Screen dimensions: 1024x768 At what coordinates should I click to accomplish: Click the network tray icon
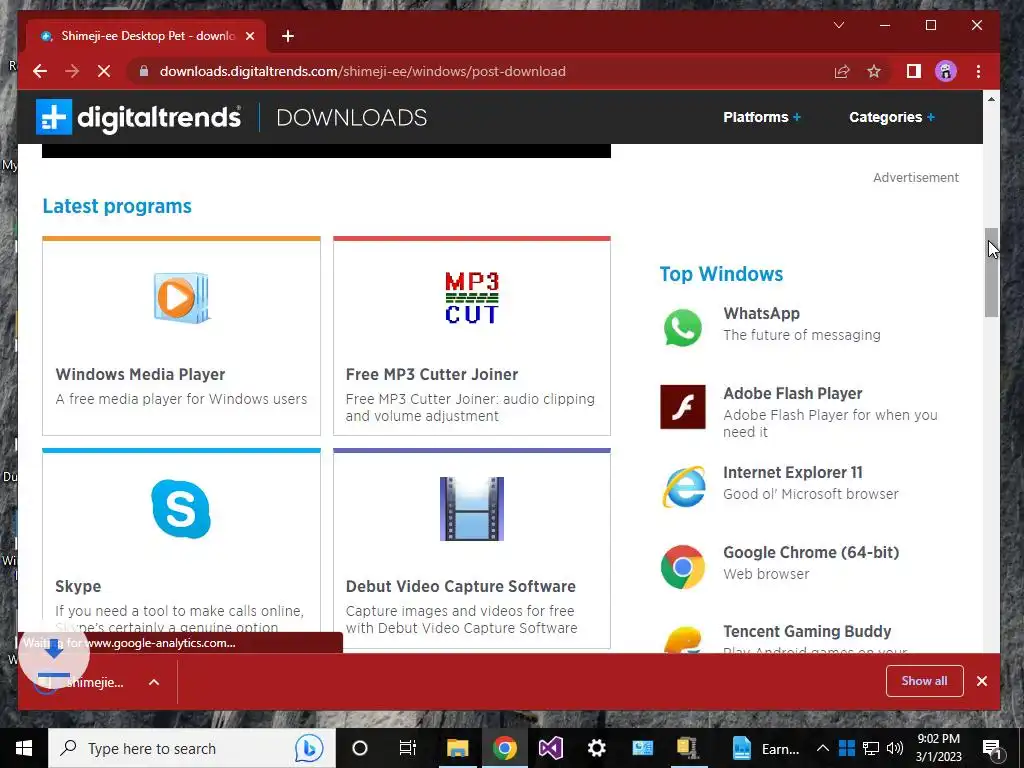click(871, 748)
